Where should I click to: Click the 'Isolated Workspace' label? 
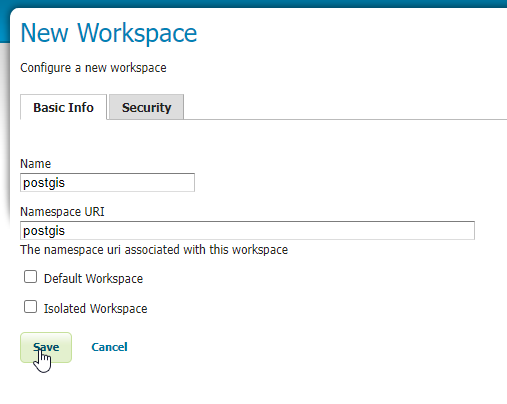96,309
